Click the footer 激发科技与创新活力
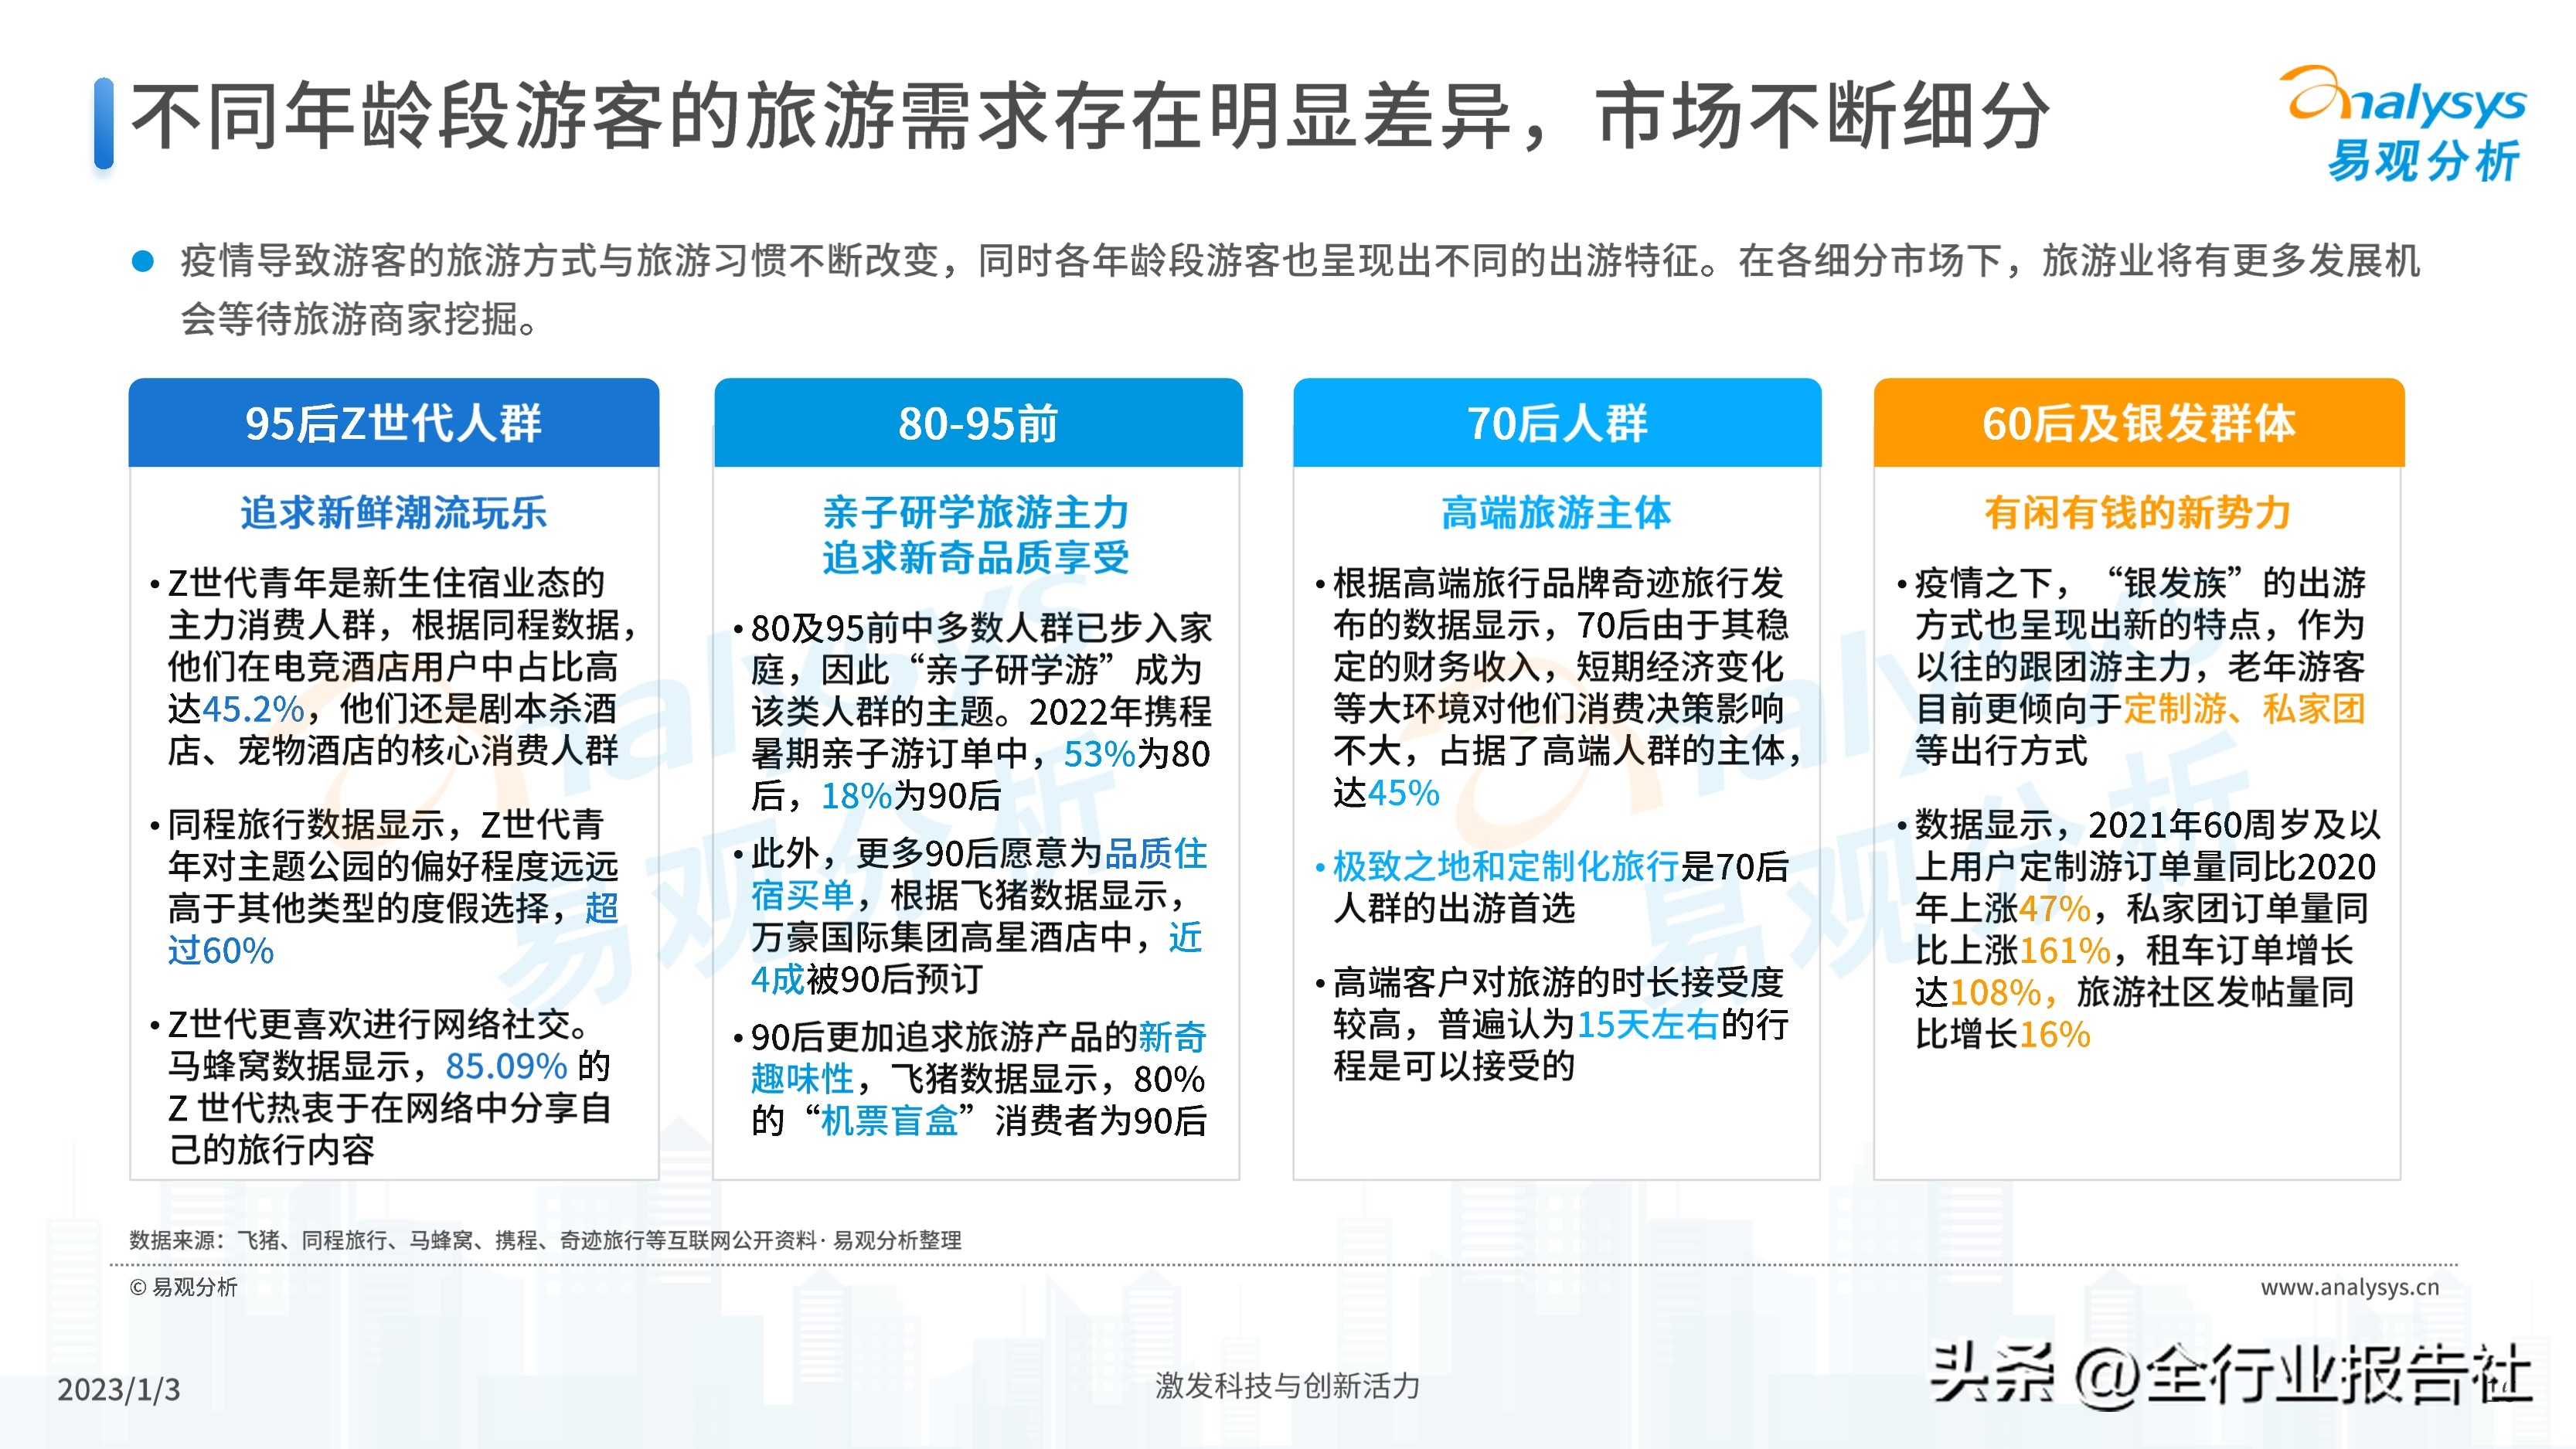The height and width of the screenshot is (1449, 2576). (x=1287, y=1386)
